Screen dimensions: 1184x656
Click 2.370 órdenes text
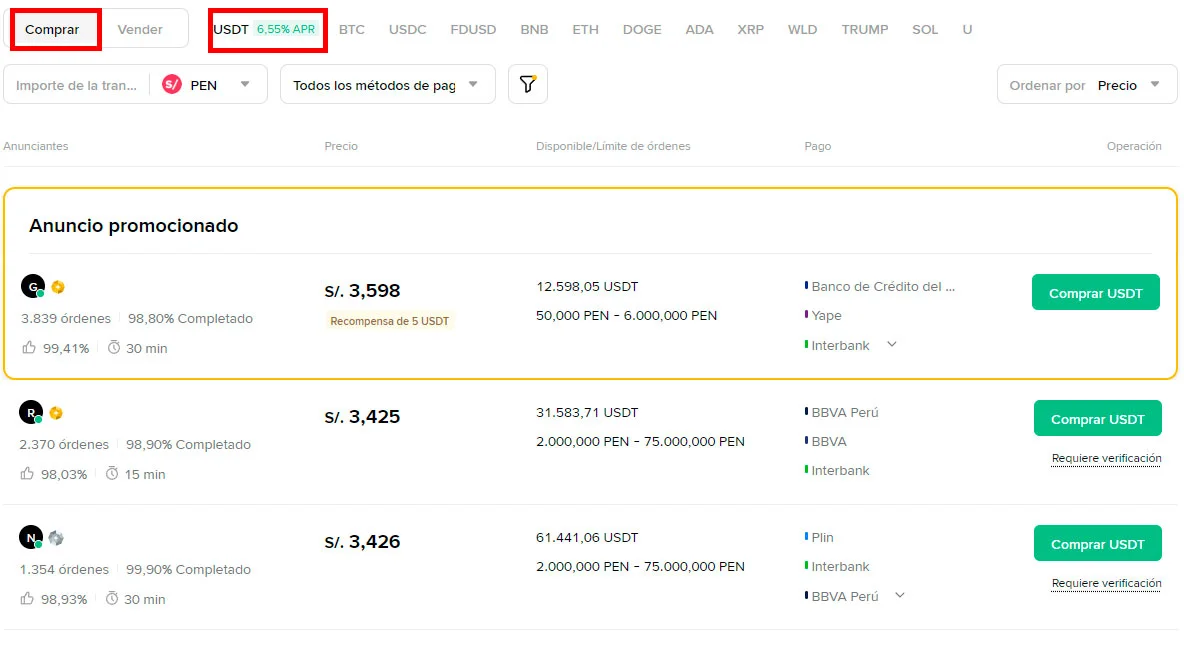(x=64, y=445)
